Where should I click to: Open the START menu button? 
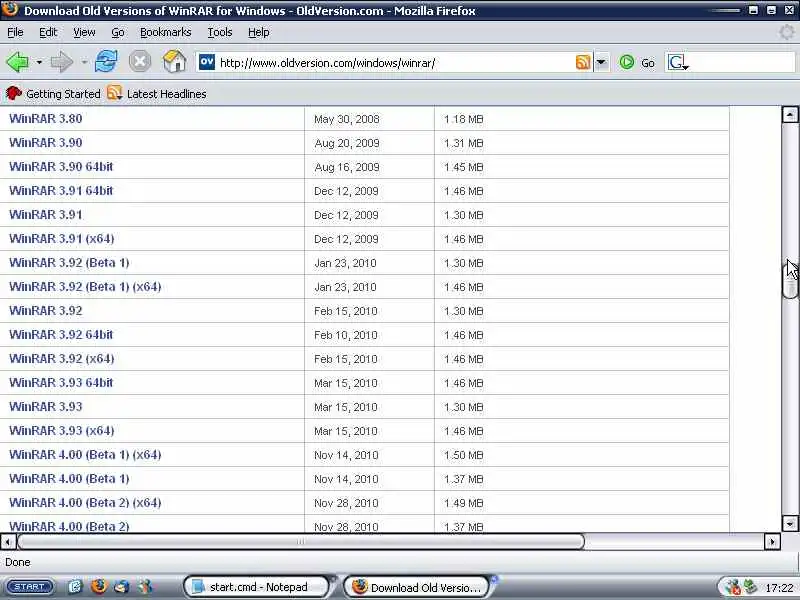click(x=30, y=587)
